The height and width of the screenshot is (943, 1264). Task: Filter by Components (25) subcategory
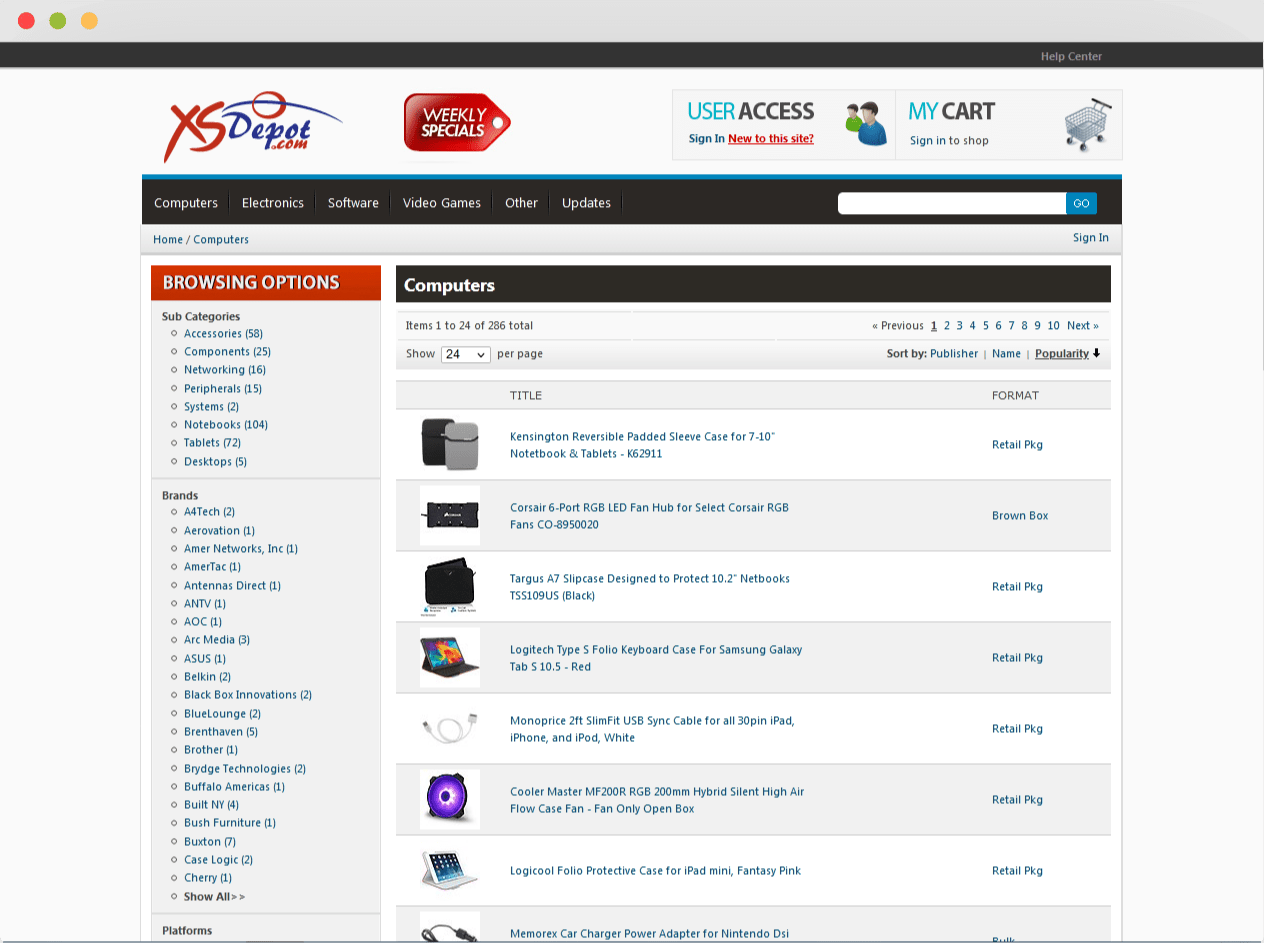coord(227,352)
